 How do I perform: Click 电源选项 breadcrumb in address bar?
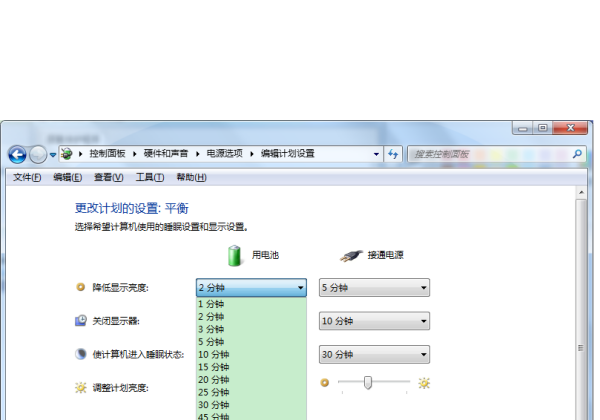coord(225,154)
